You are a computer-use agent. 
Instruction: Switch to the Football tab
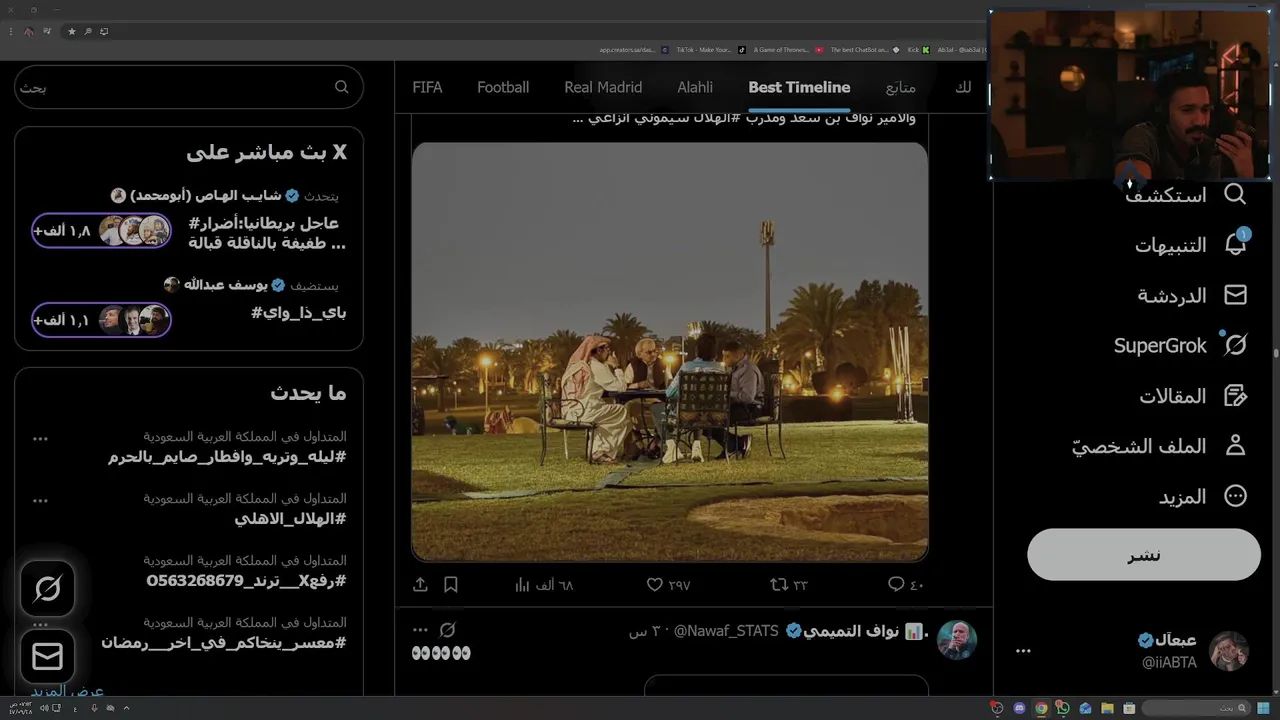point(503,87)
